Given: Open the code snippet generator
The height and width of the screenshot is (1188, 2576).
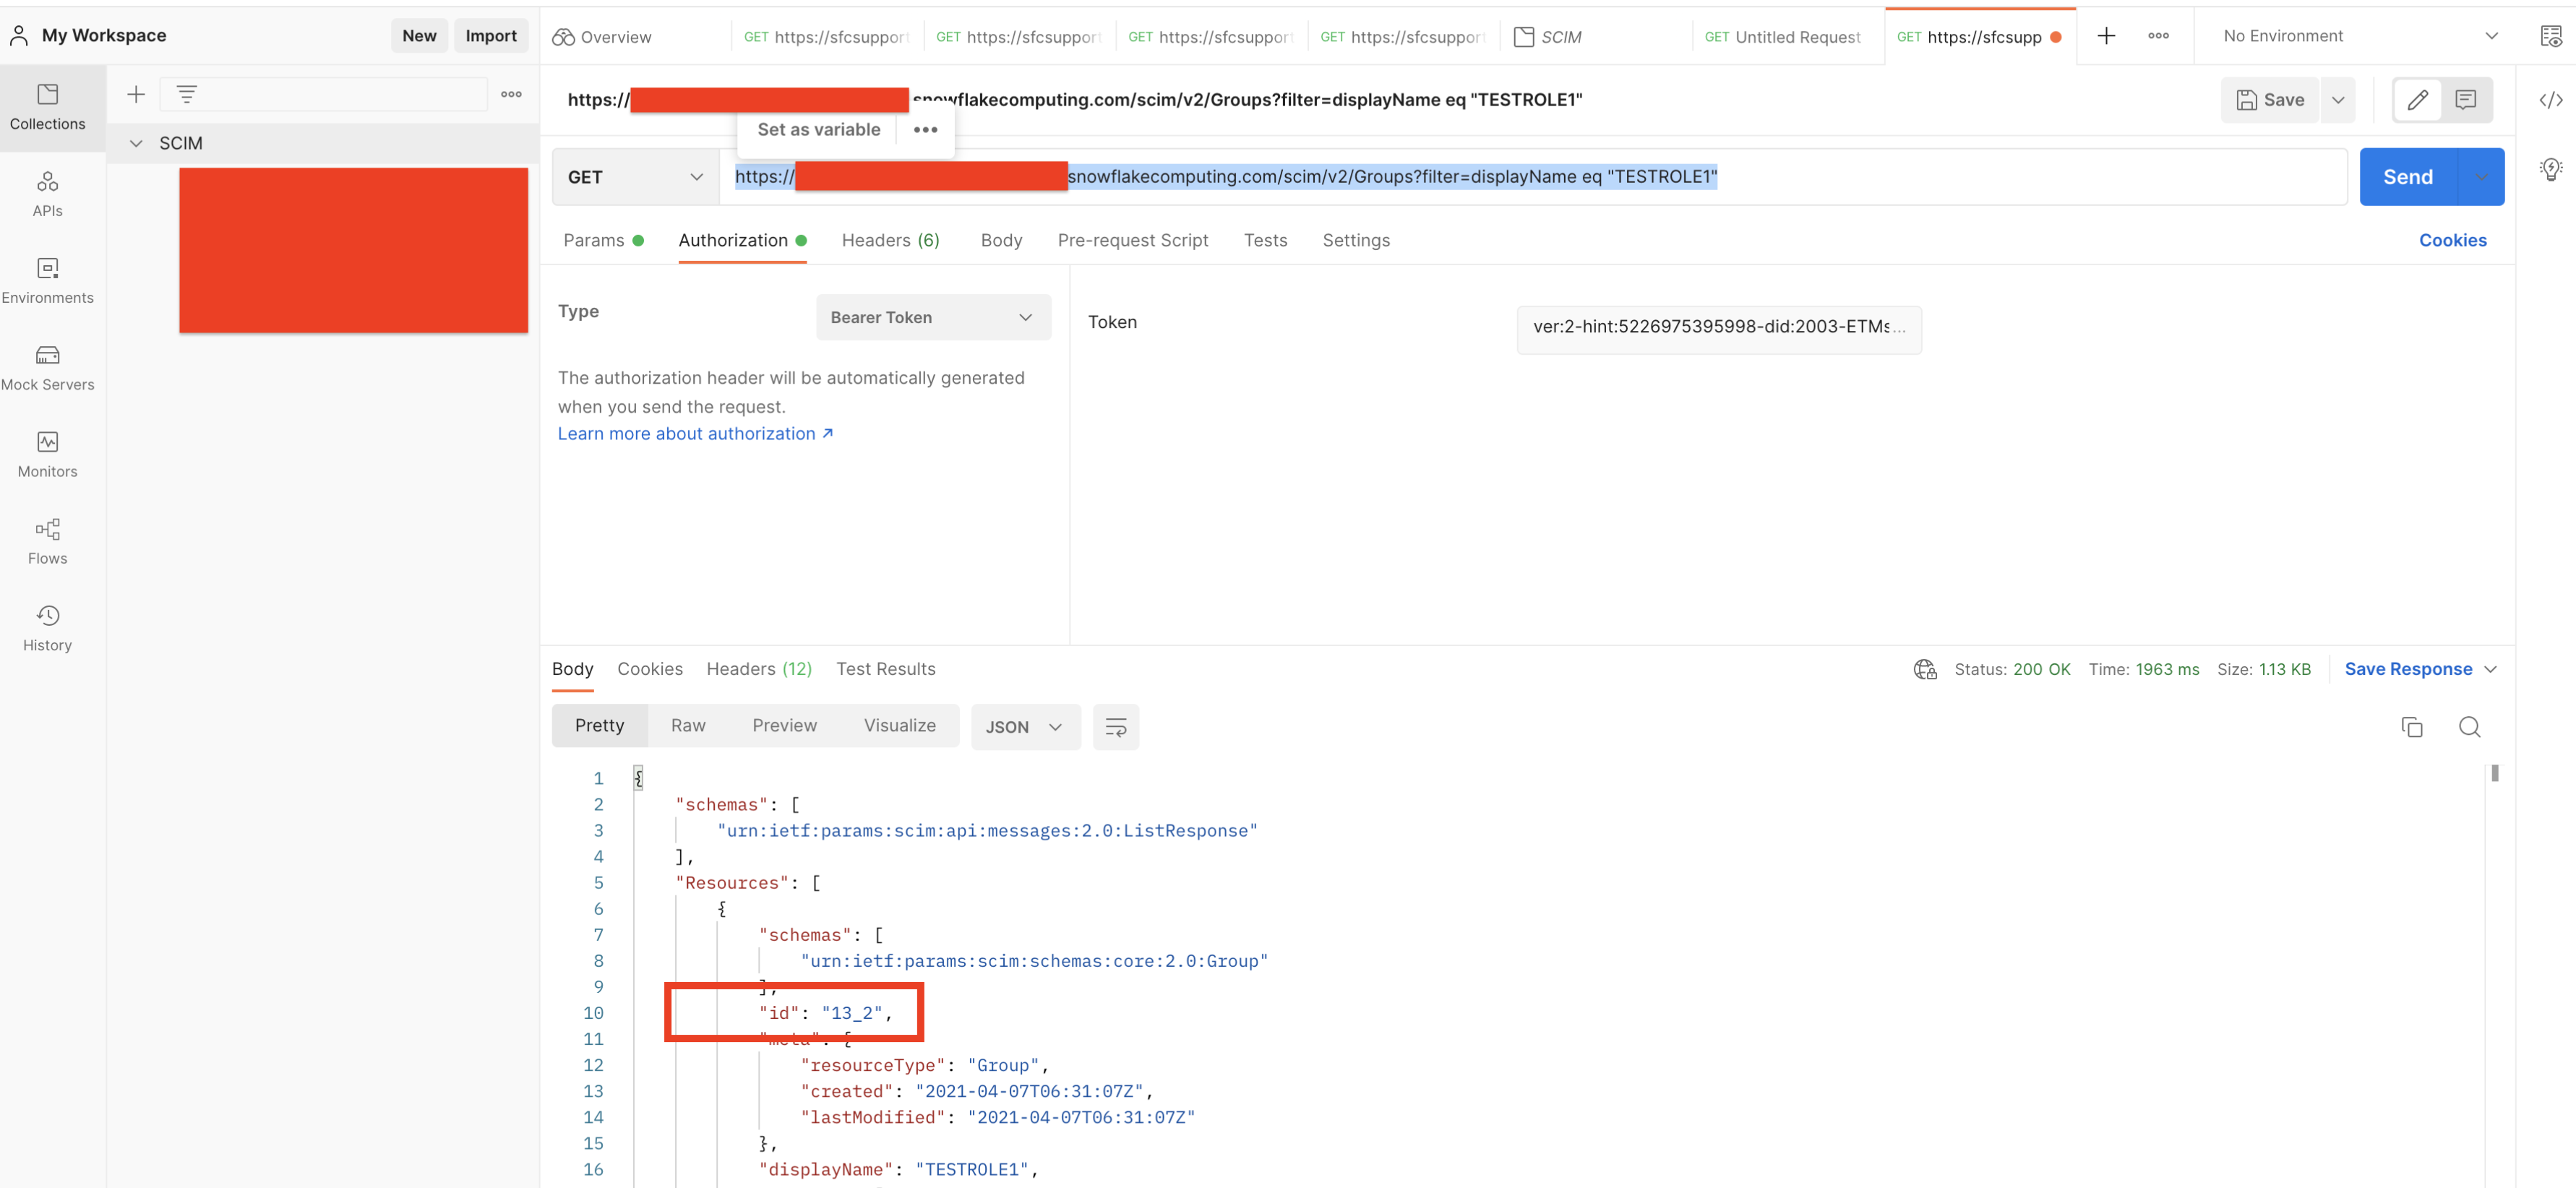Looking at the screenshot, I should click(2551, 100).
